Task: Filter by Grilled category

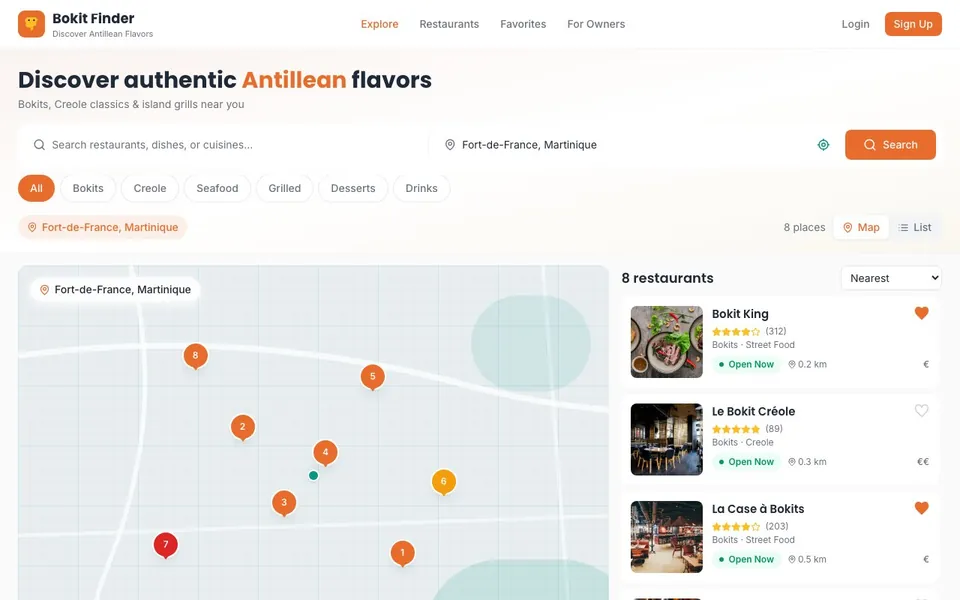Action: pos(285,188)
